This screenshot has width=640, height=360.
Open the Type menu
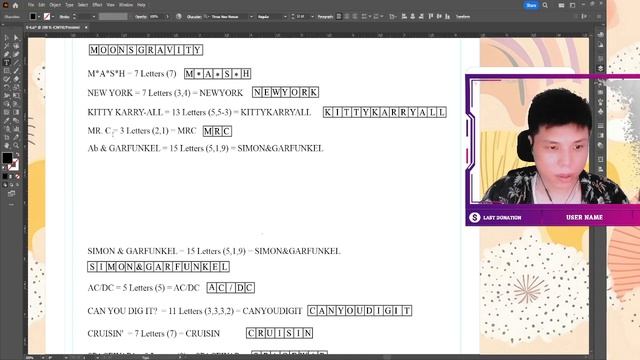click(x=69, y=5)
